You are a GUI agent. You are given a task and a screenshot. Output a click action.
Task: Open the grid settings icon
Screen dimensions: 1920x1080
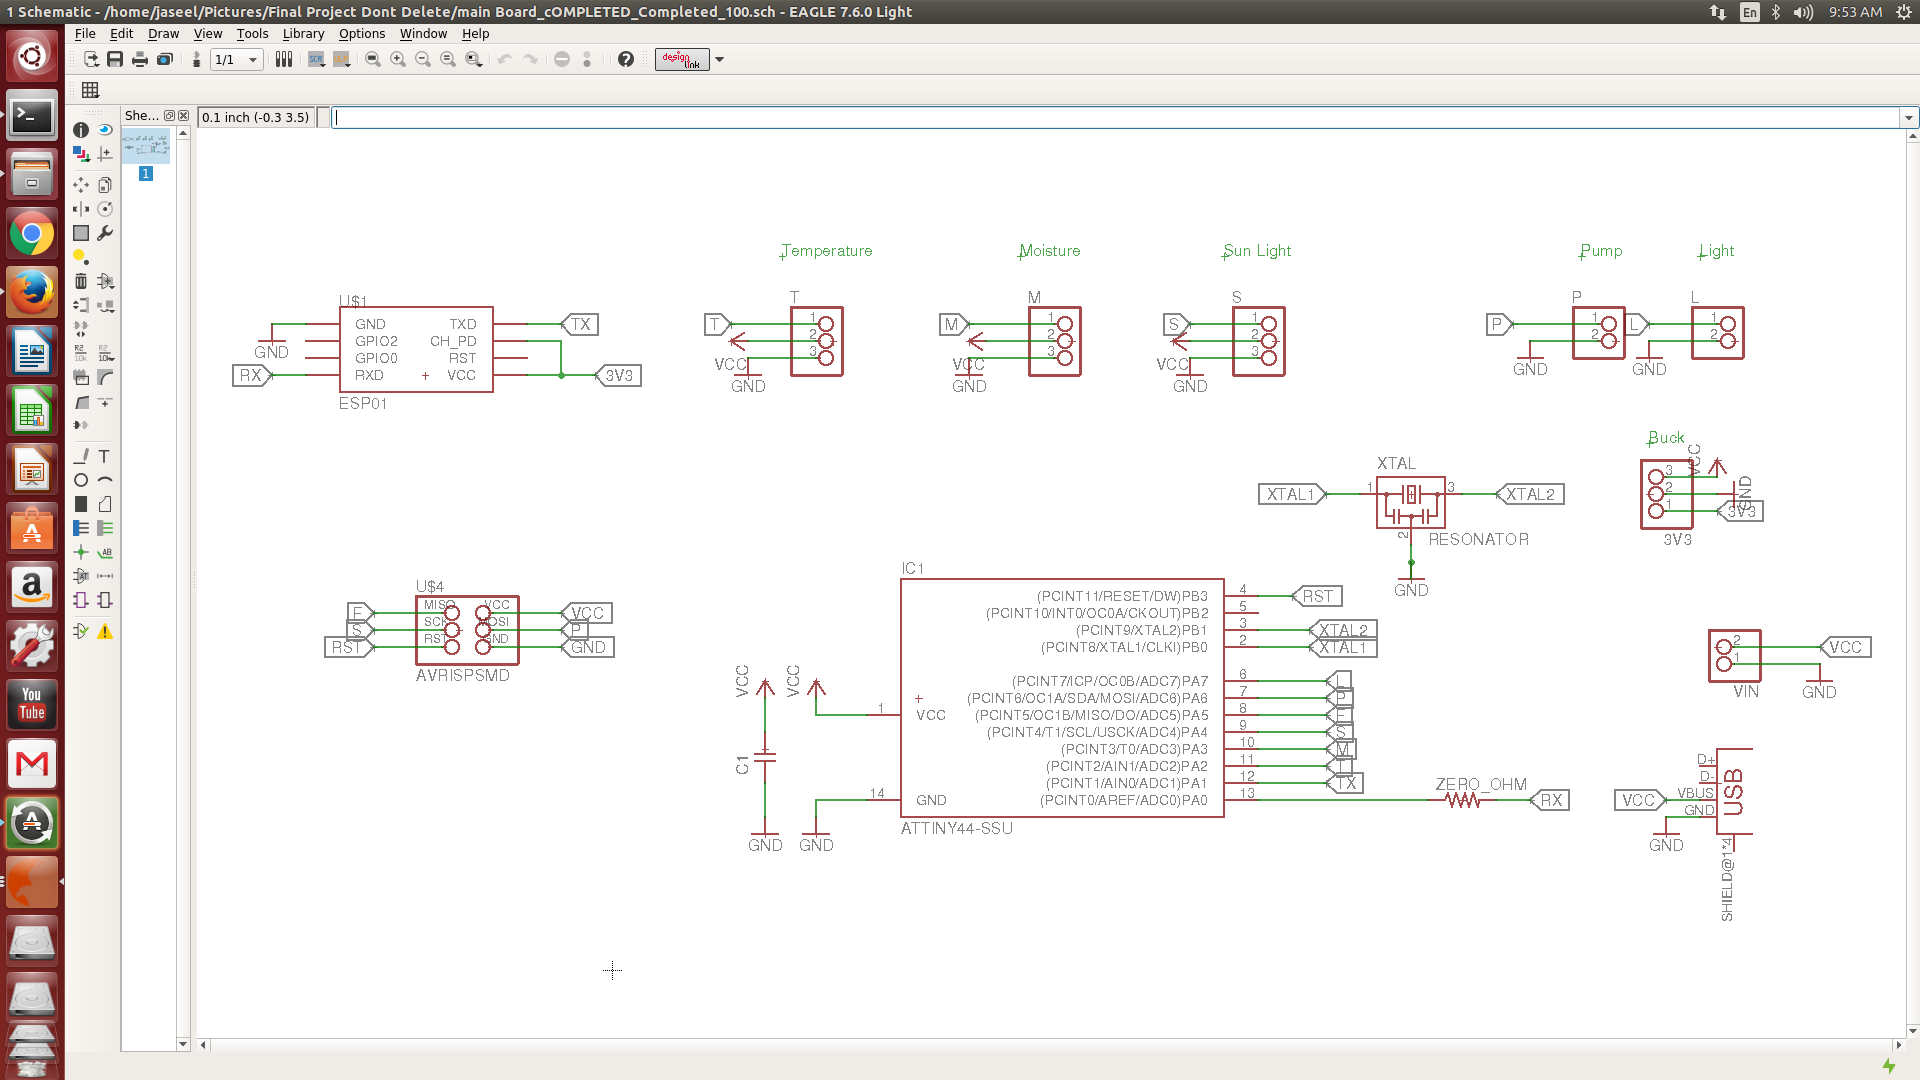pos(90,90)
